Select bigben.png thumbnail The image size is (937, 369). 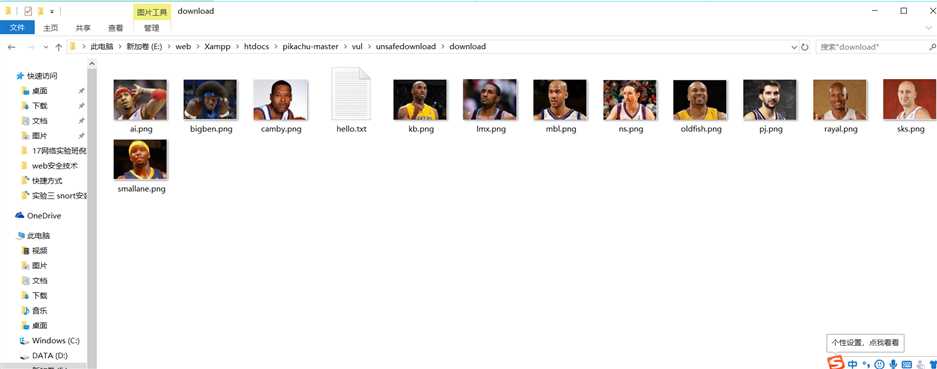[x=210, y=100]
